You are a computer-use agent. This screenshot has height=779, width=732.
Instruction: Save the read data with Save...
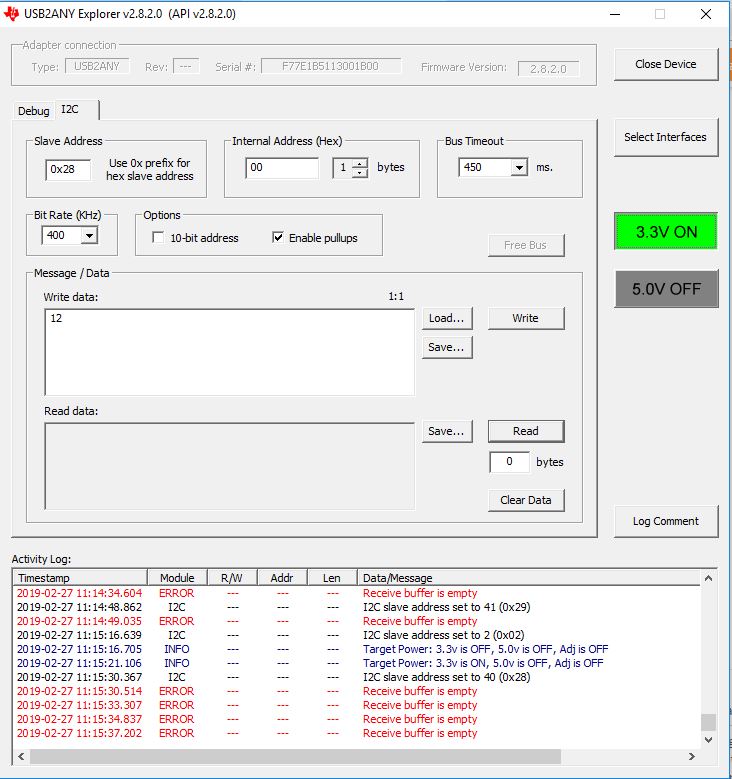pos(446,431)
